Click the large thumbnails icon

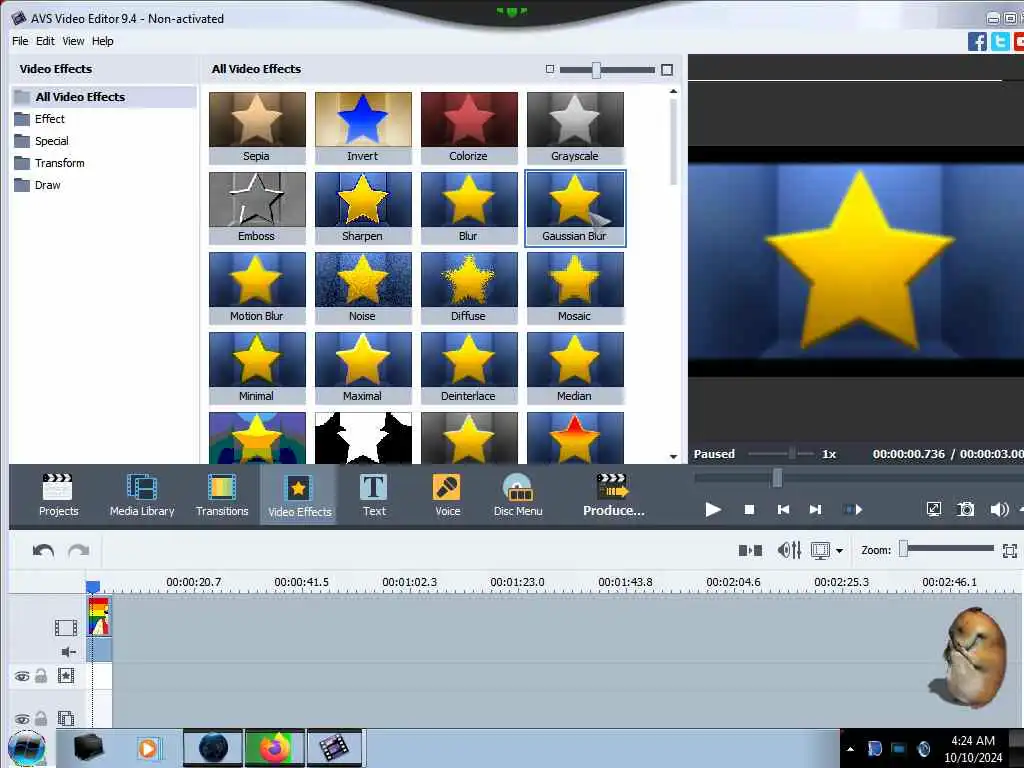click(x=667, y=70)
